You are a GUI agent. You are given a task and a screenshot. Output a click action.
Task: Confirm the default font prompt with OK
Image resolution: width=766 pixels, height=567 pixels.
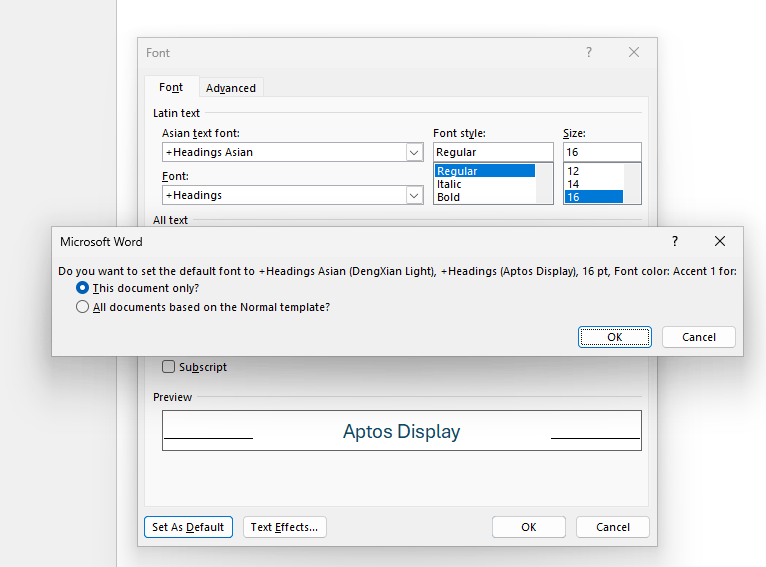tap(615, 337)
